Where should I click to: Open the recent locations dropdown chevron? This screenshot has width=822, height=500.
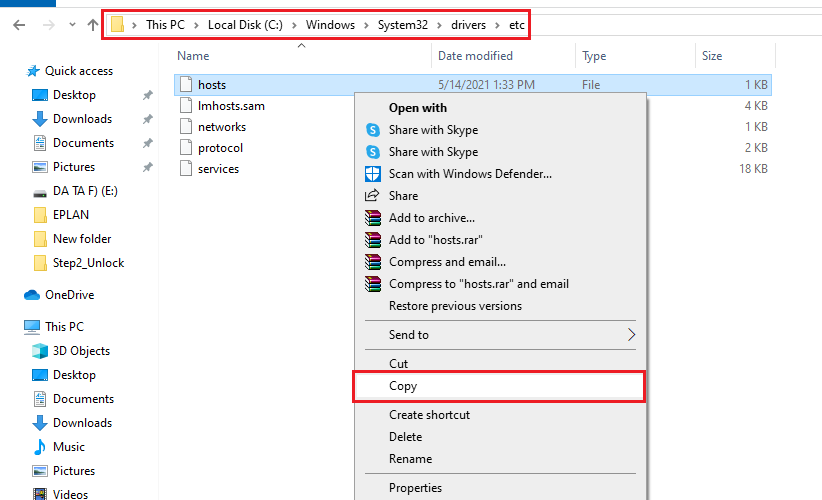pos(70,24)
